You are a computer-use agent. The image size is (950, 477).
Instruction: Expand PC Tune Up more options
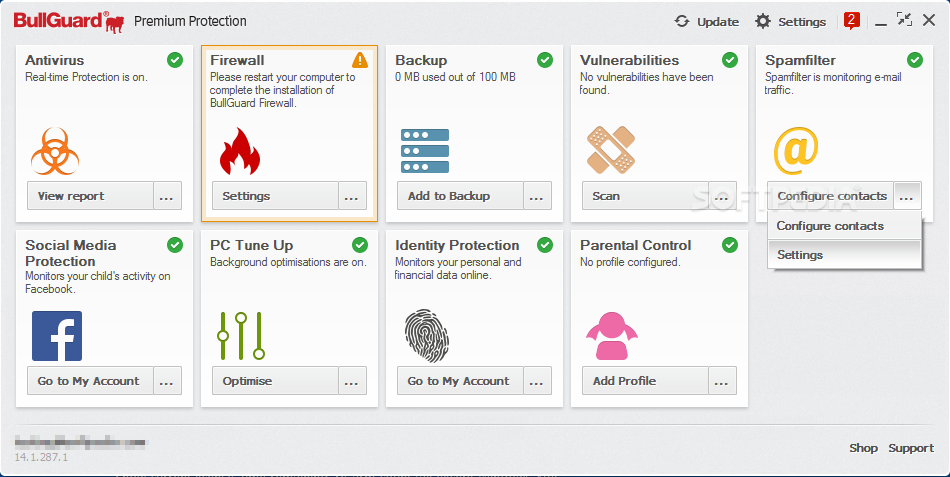pos(352,381)
